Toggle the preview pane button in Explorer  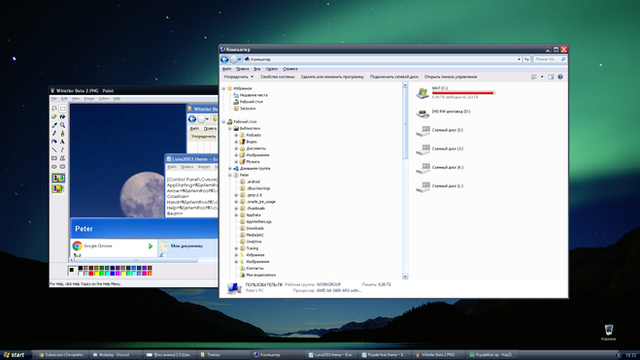click(x=551, y=77)
